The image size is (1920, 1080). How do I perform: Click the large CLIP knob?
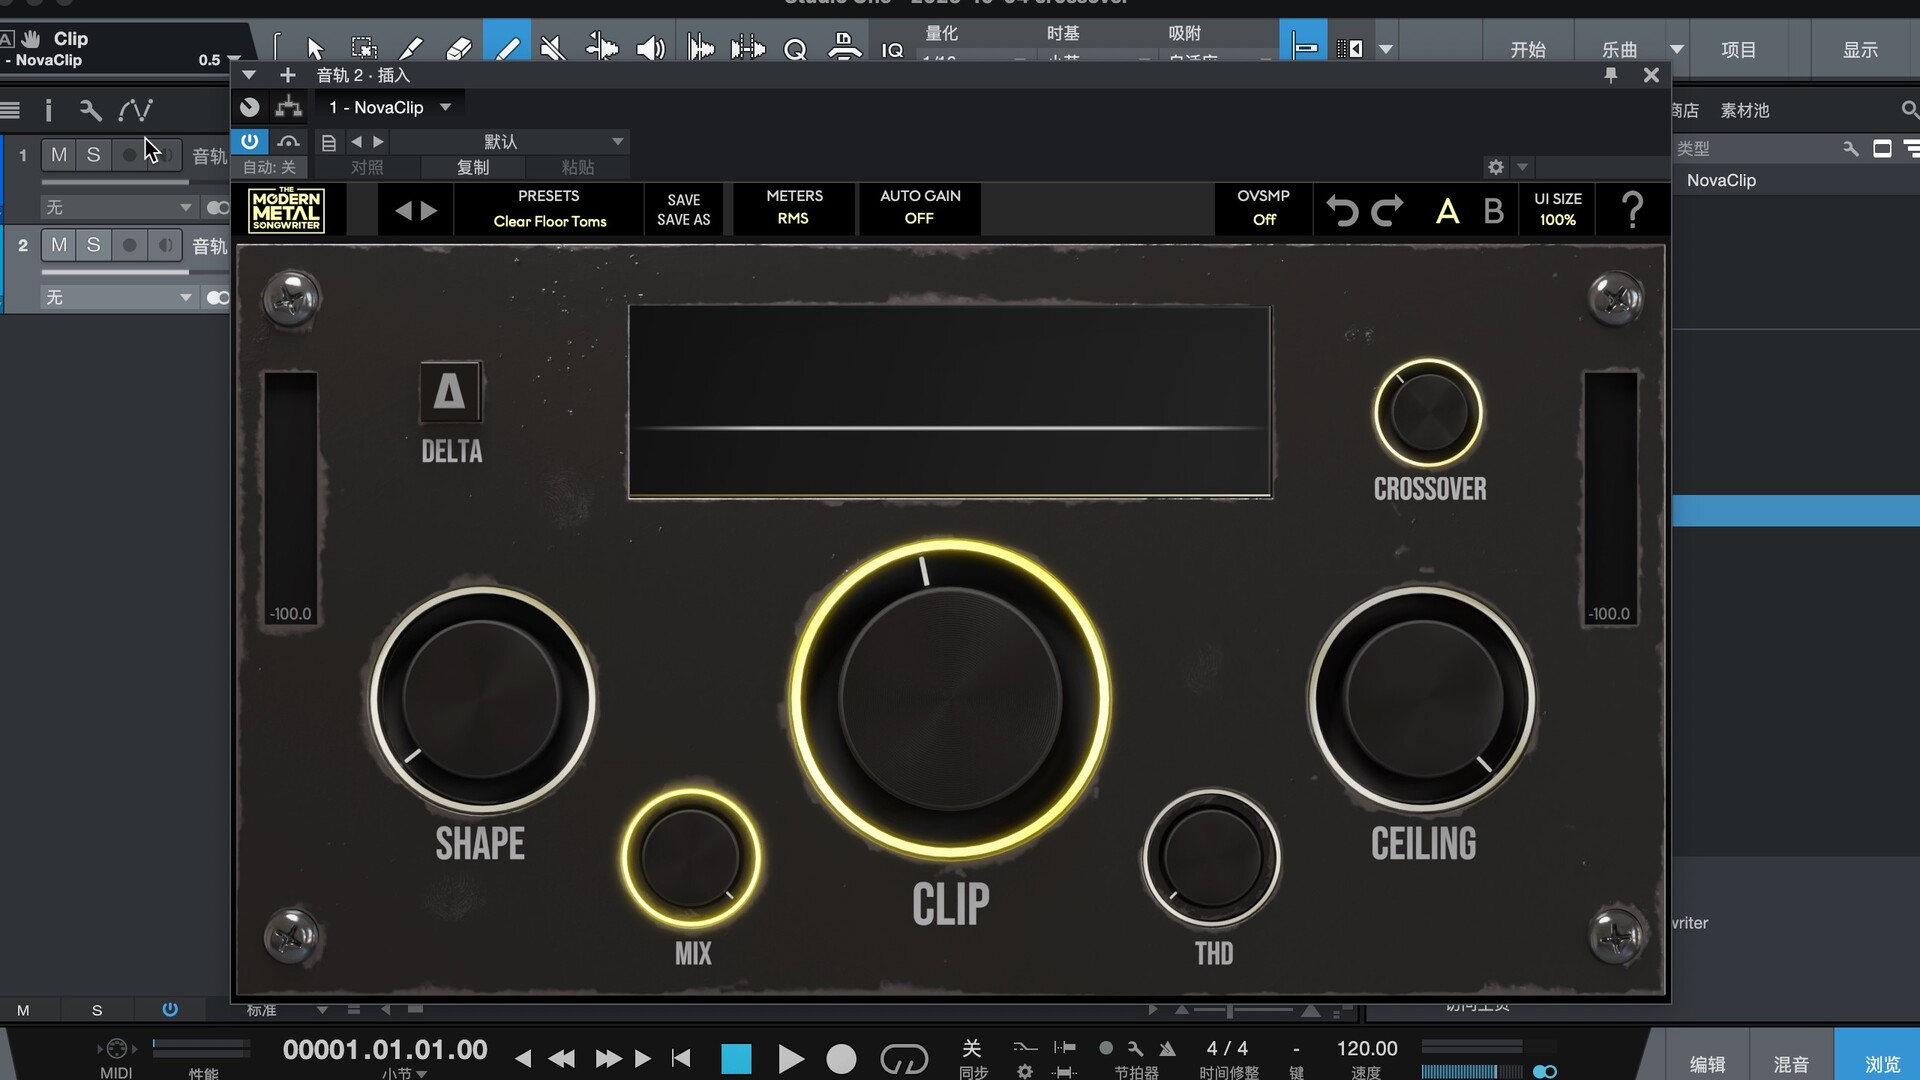click(x=949, y=699)
